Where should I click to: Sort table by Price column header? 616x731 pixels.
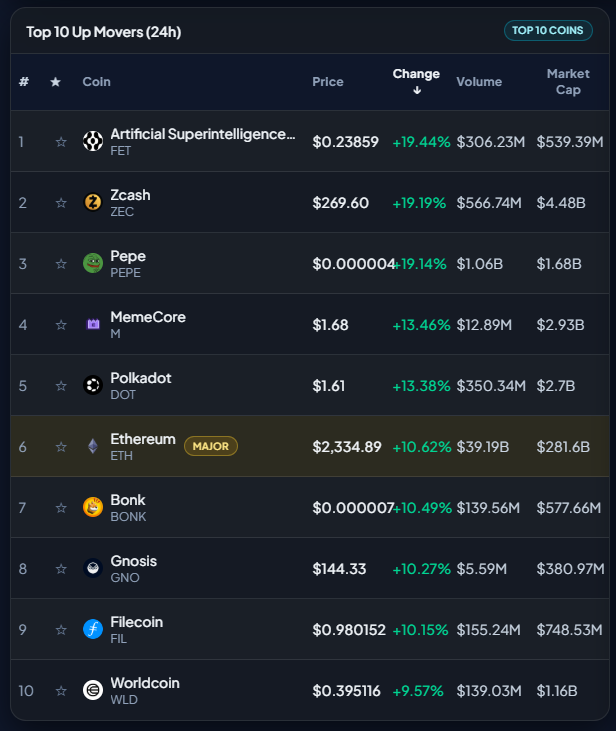(328, 82)
